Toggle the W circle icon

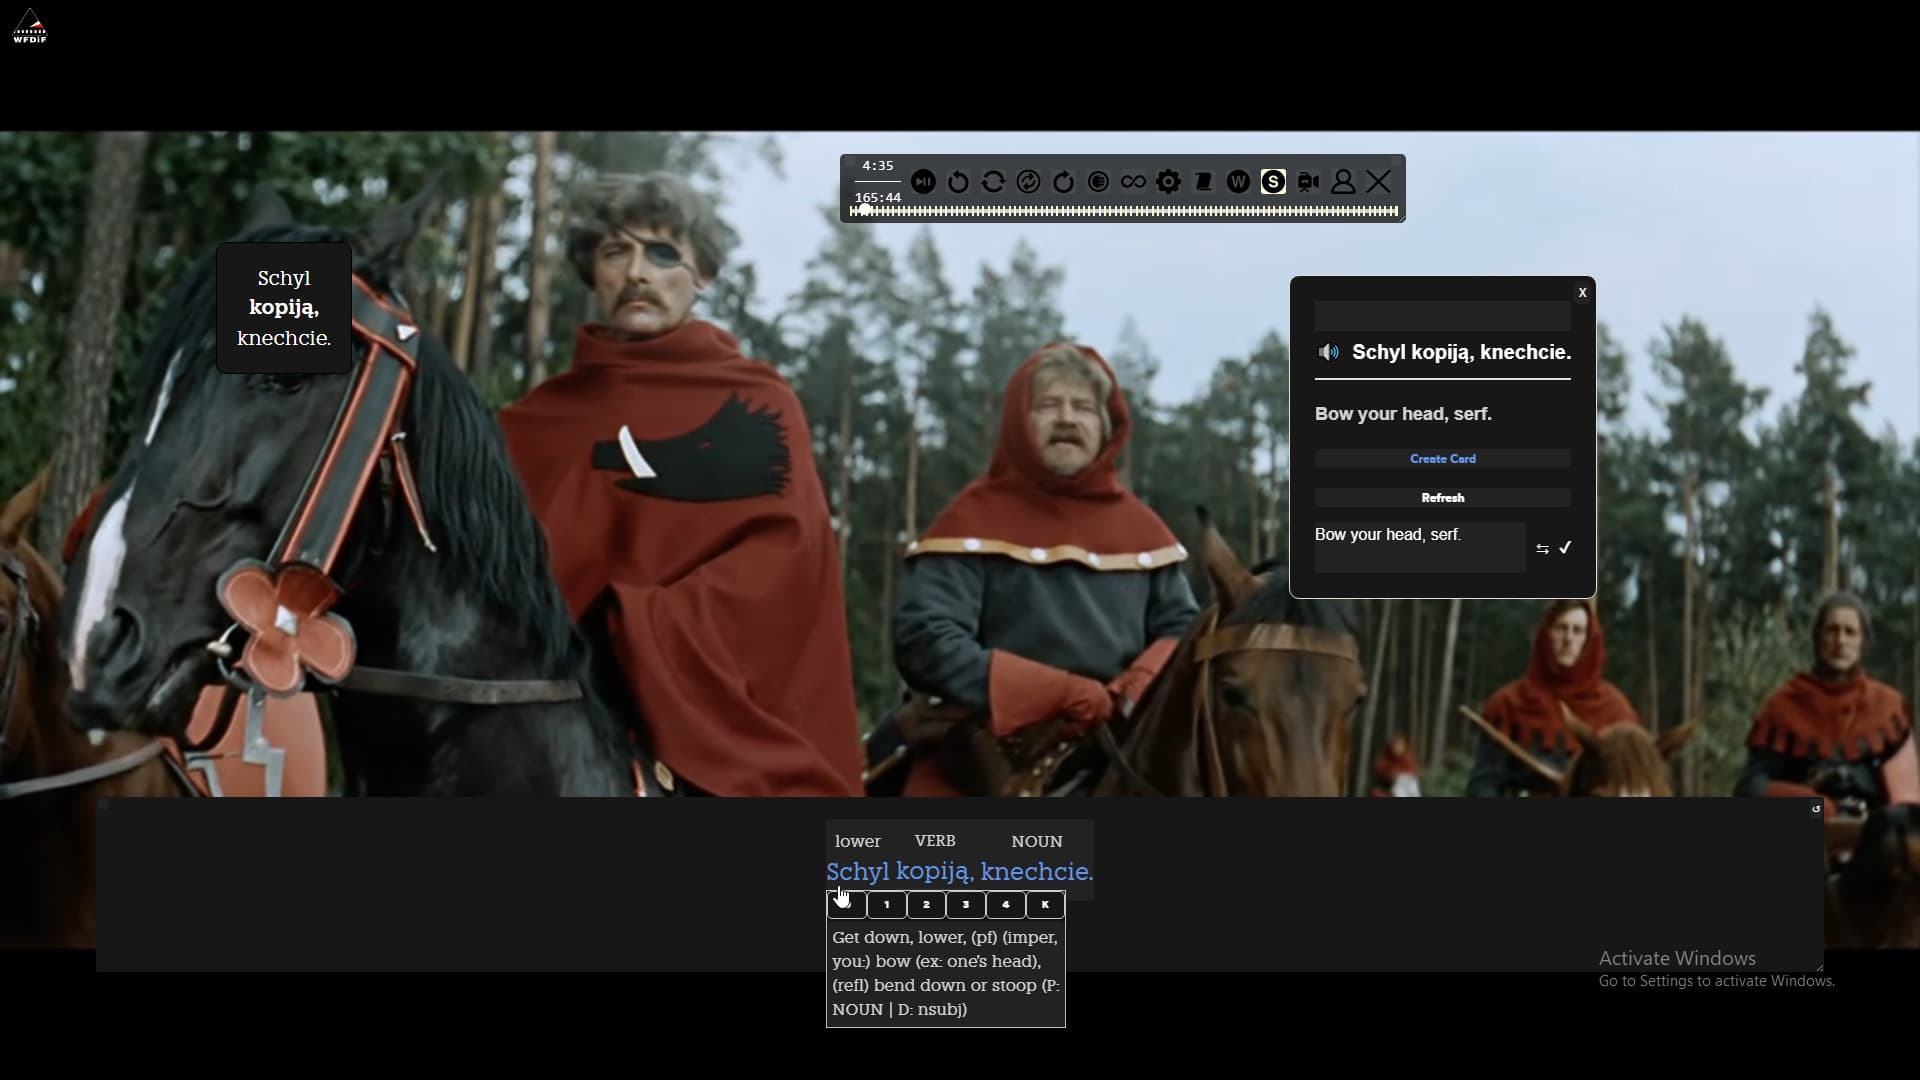(1238, 182)
